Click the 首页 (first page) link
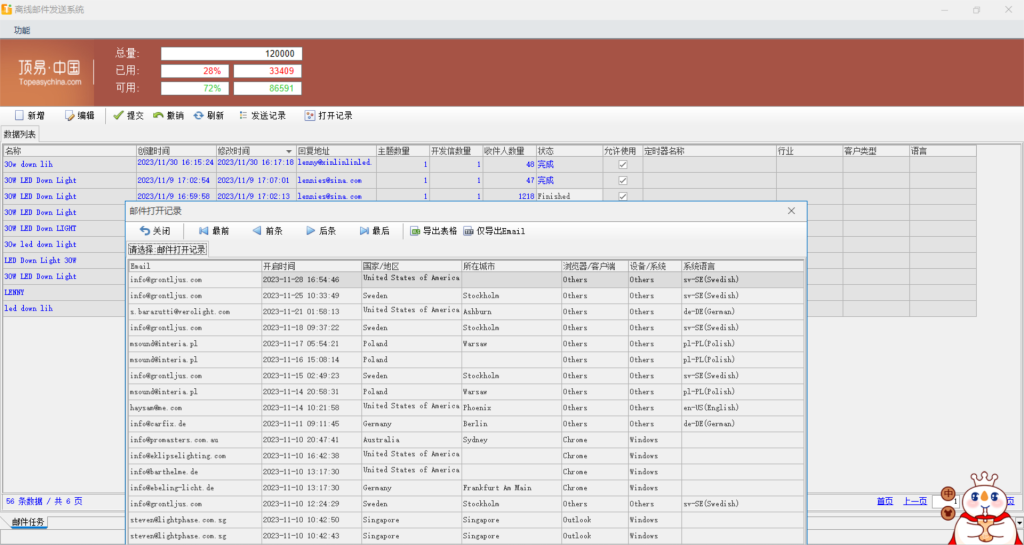 tap(884, 501)
